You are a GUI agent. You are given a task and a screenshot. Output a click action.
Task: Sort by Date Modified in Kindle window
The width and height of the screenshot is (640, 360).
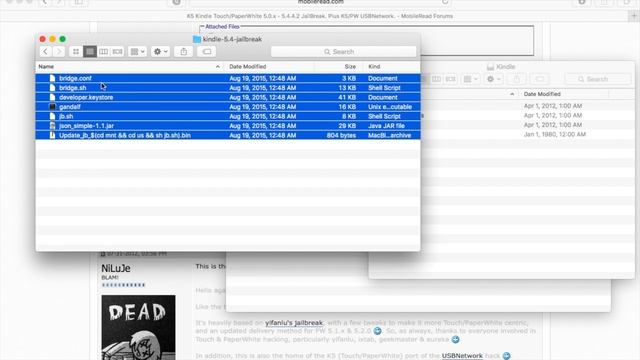point(542,94)
